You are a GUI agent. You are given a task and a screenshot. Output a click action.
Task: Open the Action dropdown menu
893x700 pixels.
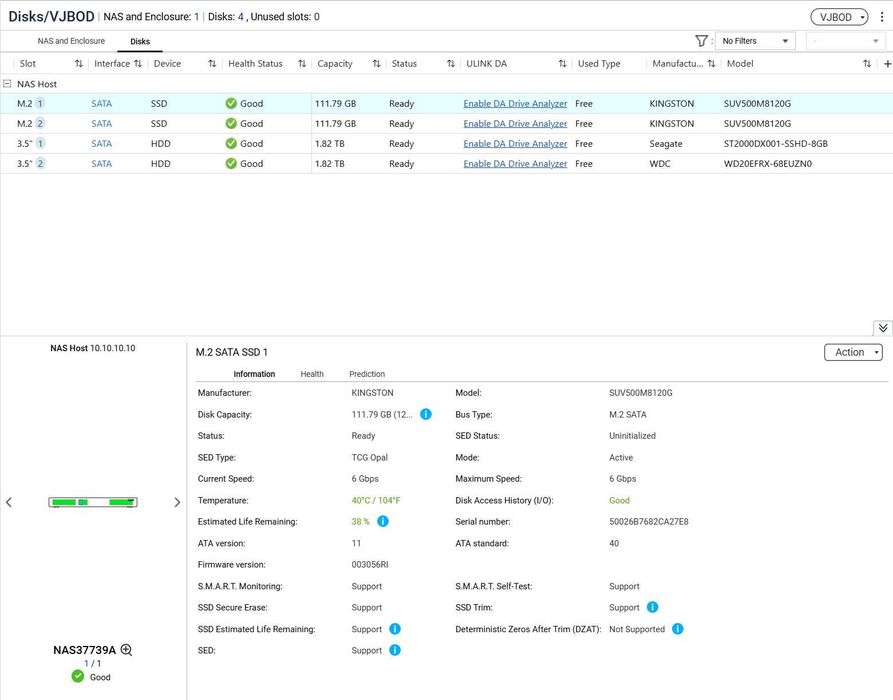tap(853, 352)
